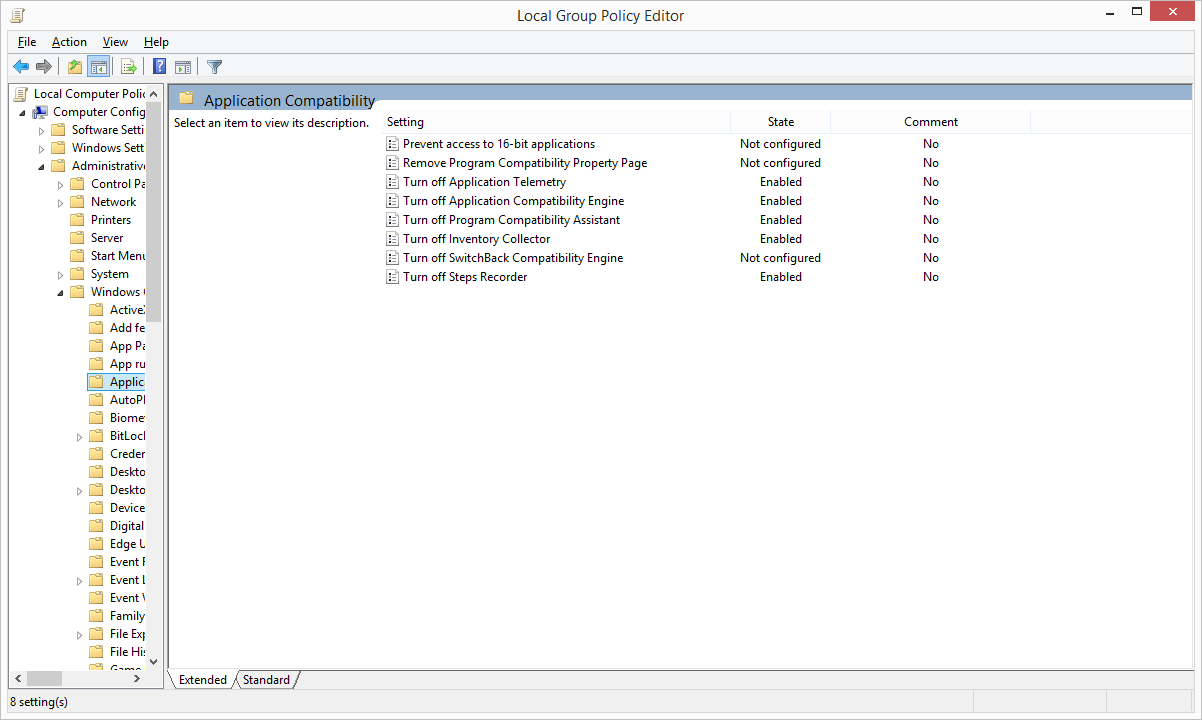Expand the Network folder
Viewport: 1202px width, 720px height.
coord(60,202)
